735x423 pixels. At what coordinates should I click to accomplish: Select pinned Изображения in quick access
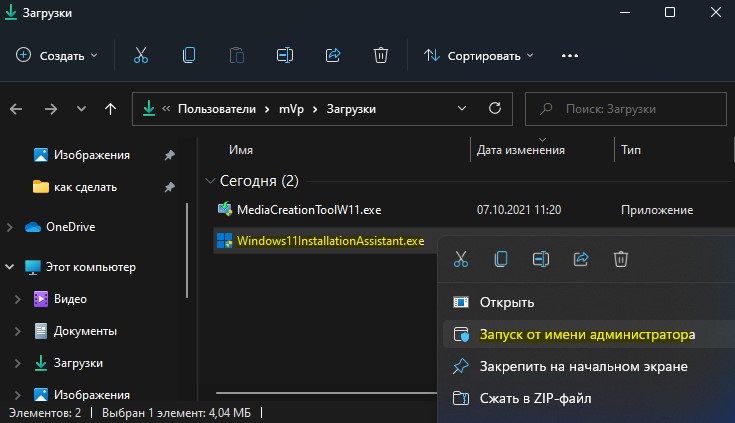coord(91,155)
